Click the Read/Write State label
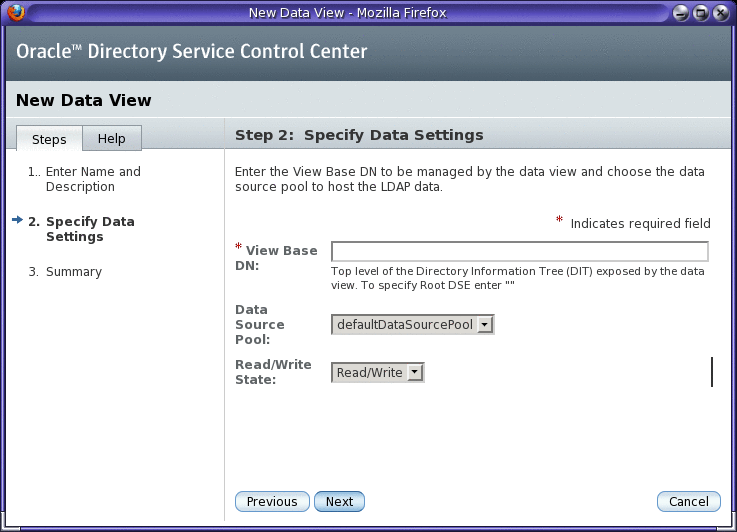The width and height of the screenshot is (737, 532). [x=273, y=372]
